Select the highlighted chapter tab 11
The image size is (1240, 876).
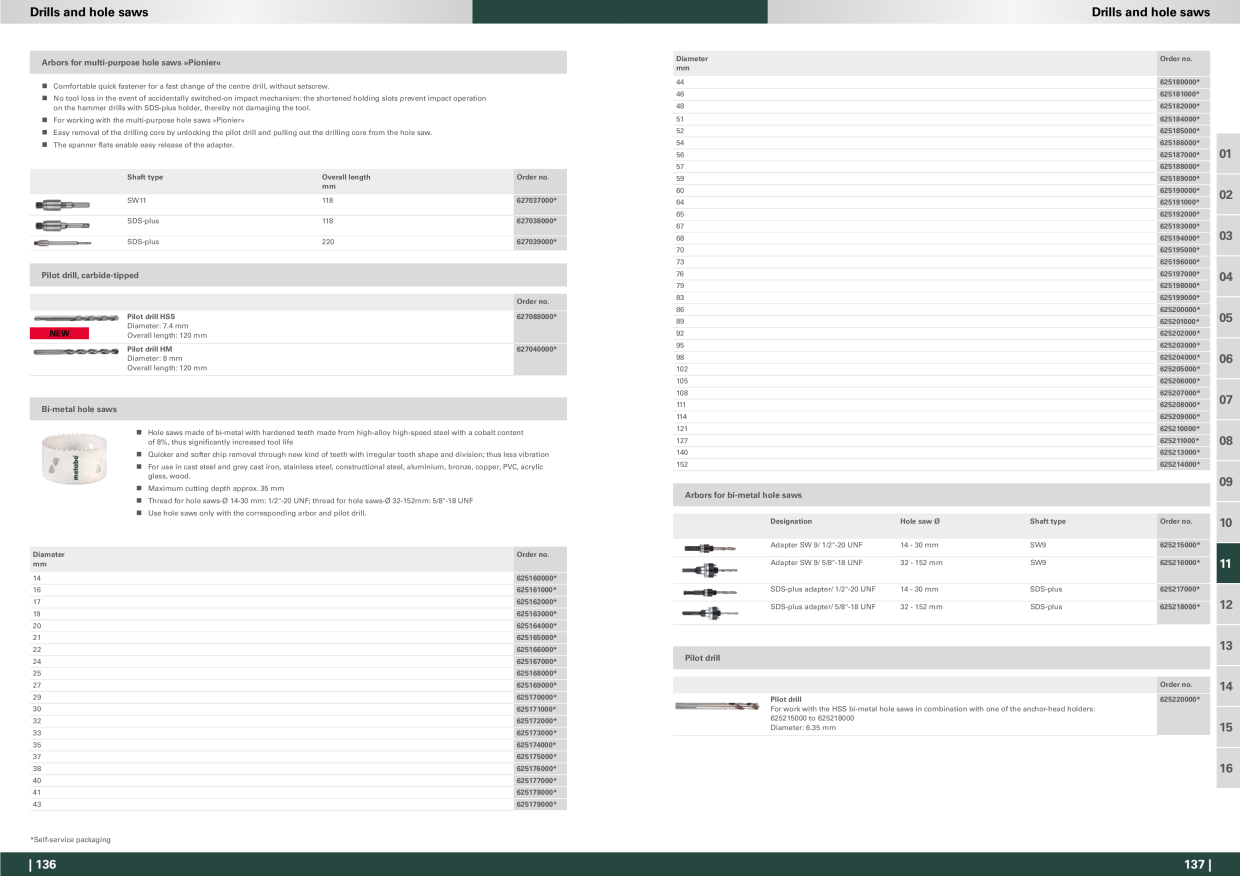[x=1227, y=564]
